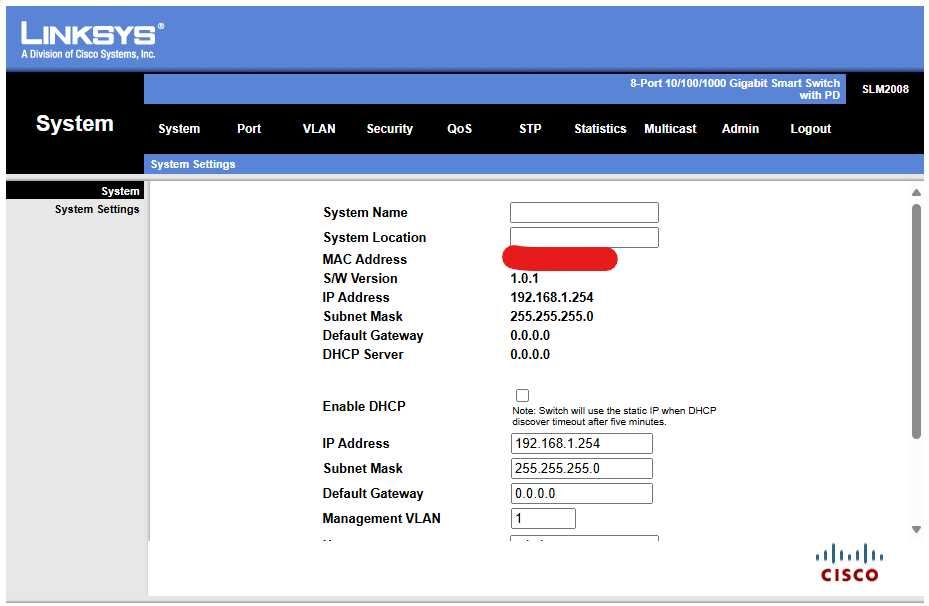Click the Management VLAN input field

[x=543, y=518]
